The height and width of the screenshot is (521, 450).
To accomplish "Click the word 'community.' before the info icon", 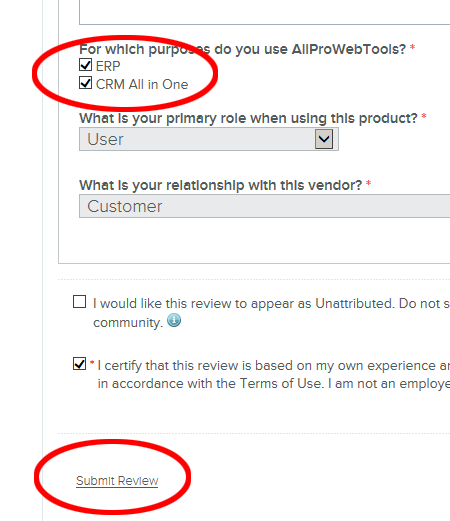I will [128, 323].
